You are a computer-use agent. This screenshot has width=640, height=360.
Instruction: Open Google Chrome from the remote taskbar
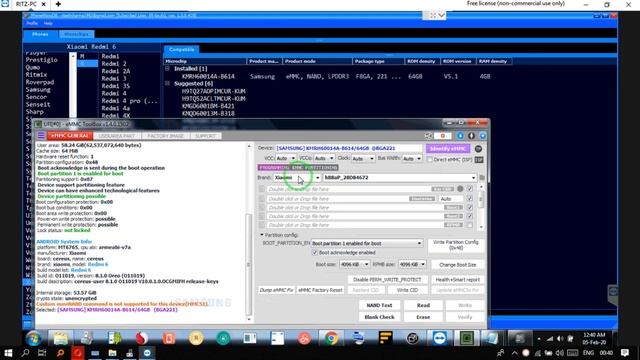pos(331,338)
